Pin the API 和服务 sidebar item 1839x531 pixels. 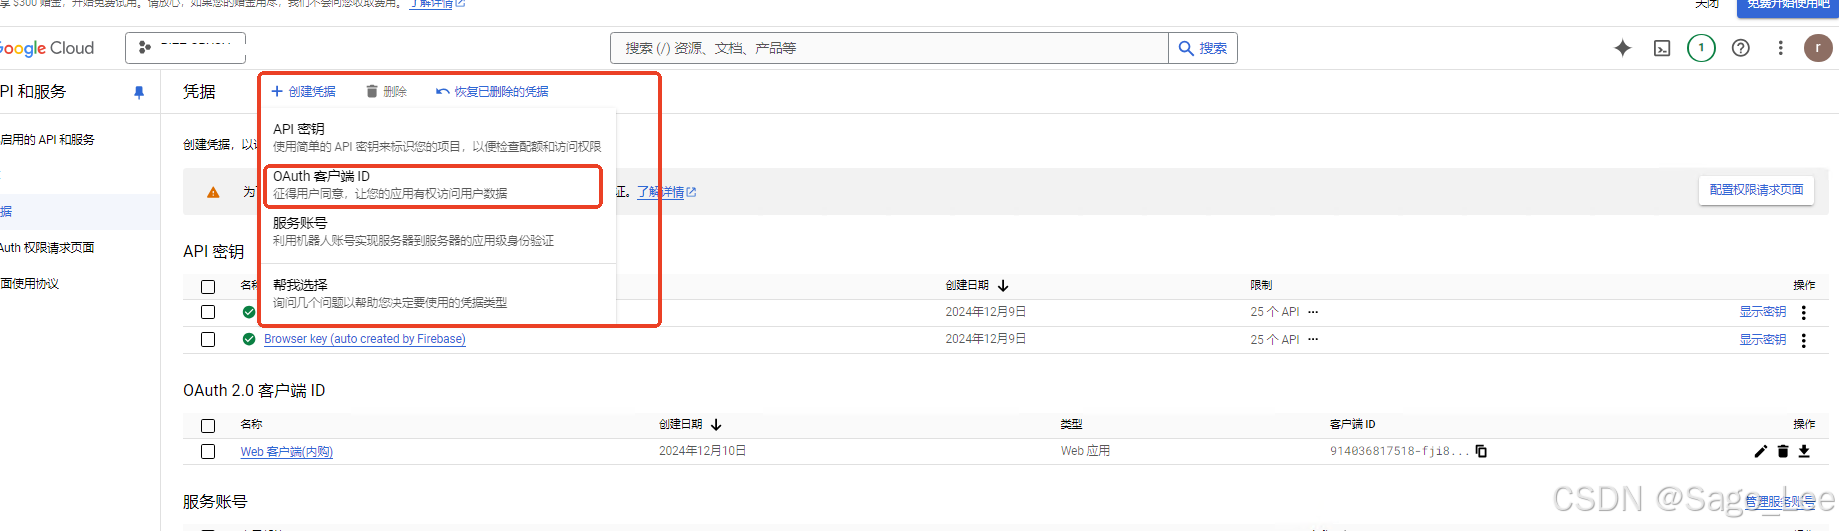(139, 92)
